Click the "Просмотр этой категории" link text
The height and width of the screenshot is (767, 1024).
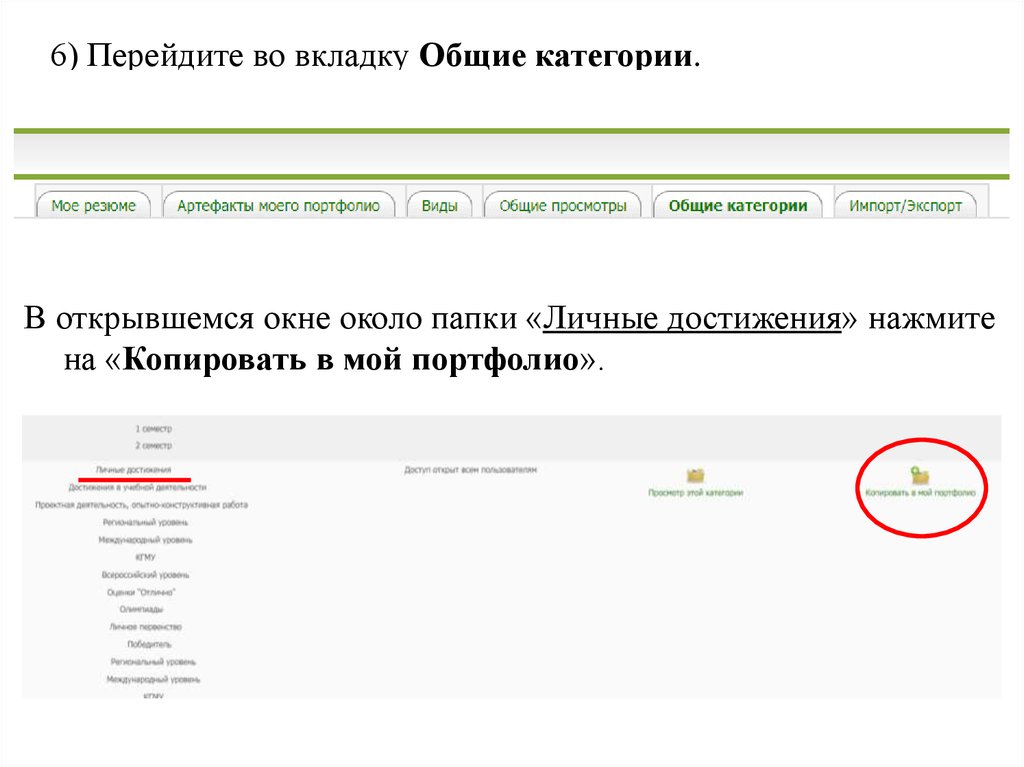[695, 493]
